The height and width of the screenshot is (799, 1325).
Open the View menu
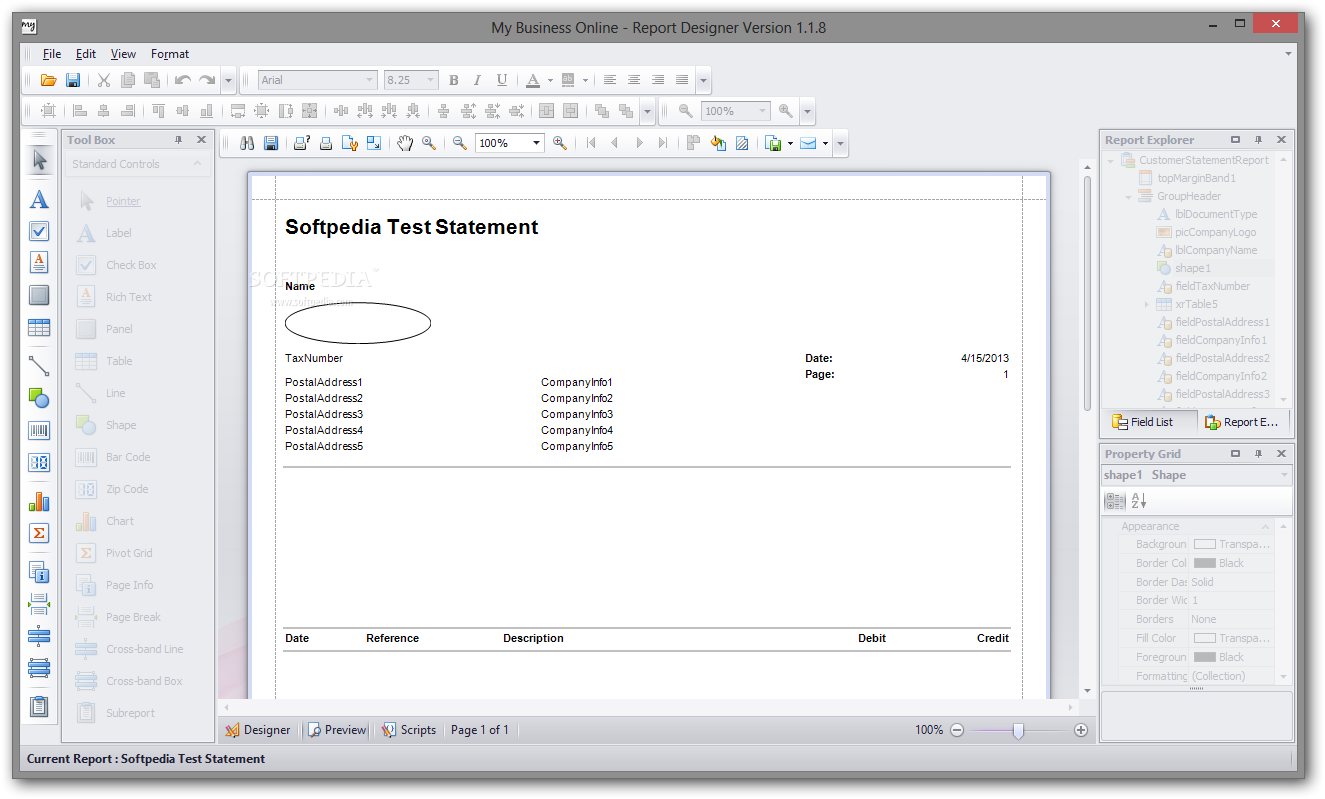tap(123, 54)
